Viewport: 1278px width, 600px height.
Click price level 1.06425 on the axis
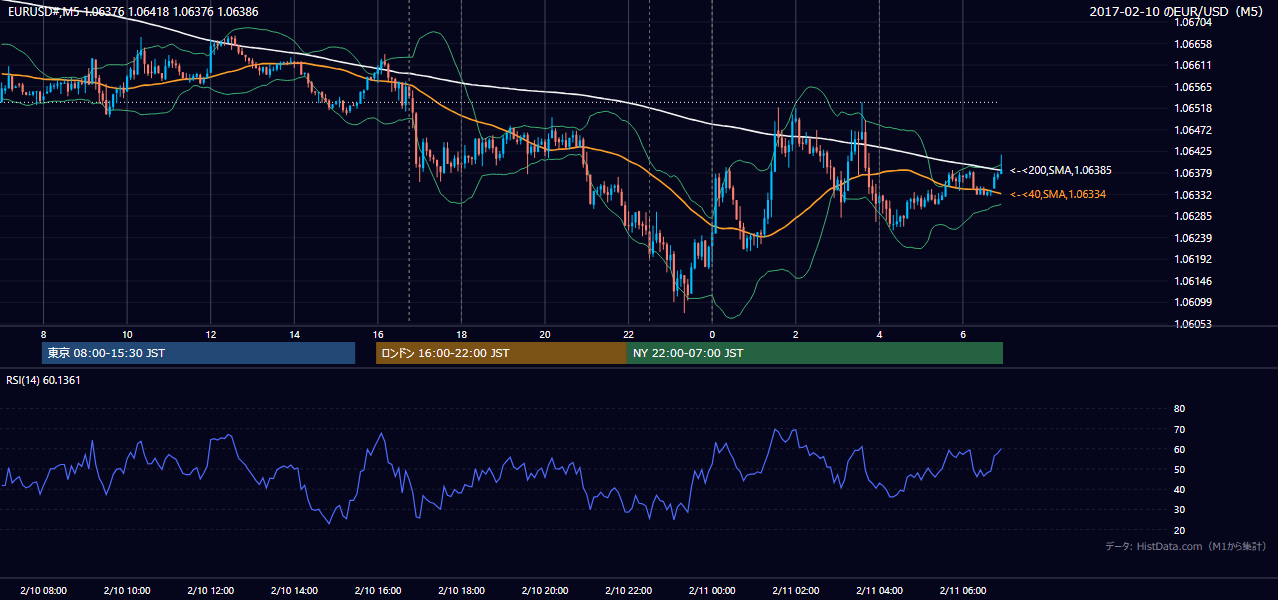coord(1194,151)
